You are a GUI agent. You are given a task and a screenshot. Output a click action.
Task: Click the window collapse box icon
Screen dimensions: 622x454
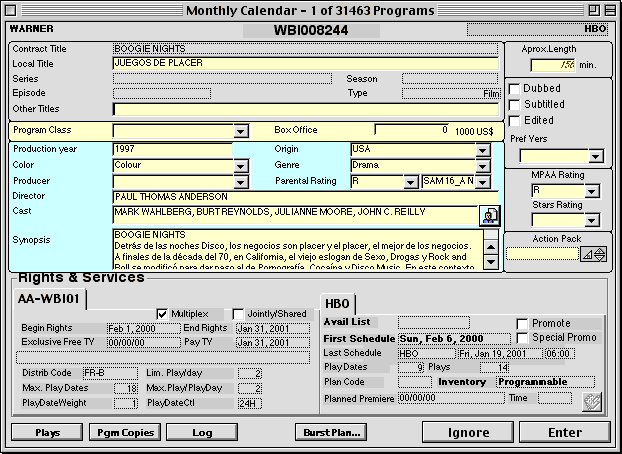pyautogui.click(x=610, y=10)
